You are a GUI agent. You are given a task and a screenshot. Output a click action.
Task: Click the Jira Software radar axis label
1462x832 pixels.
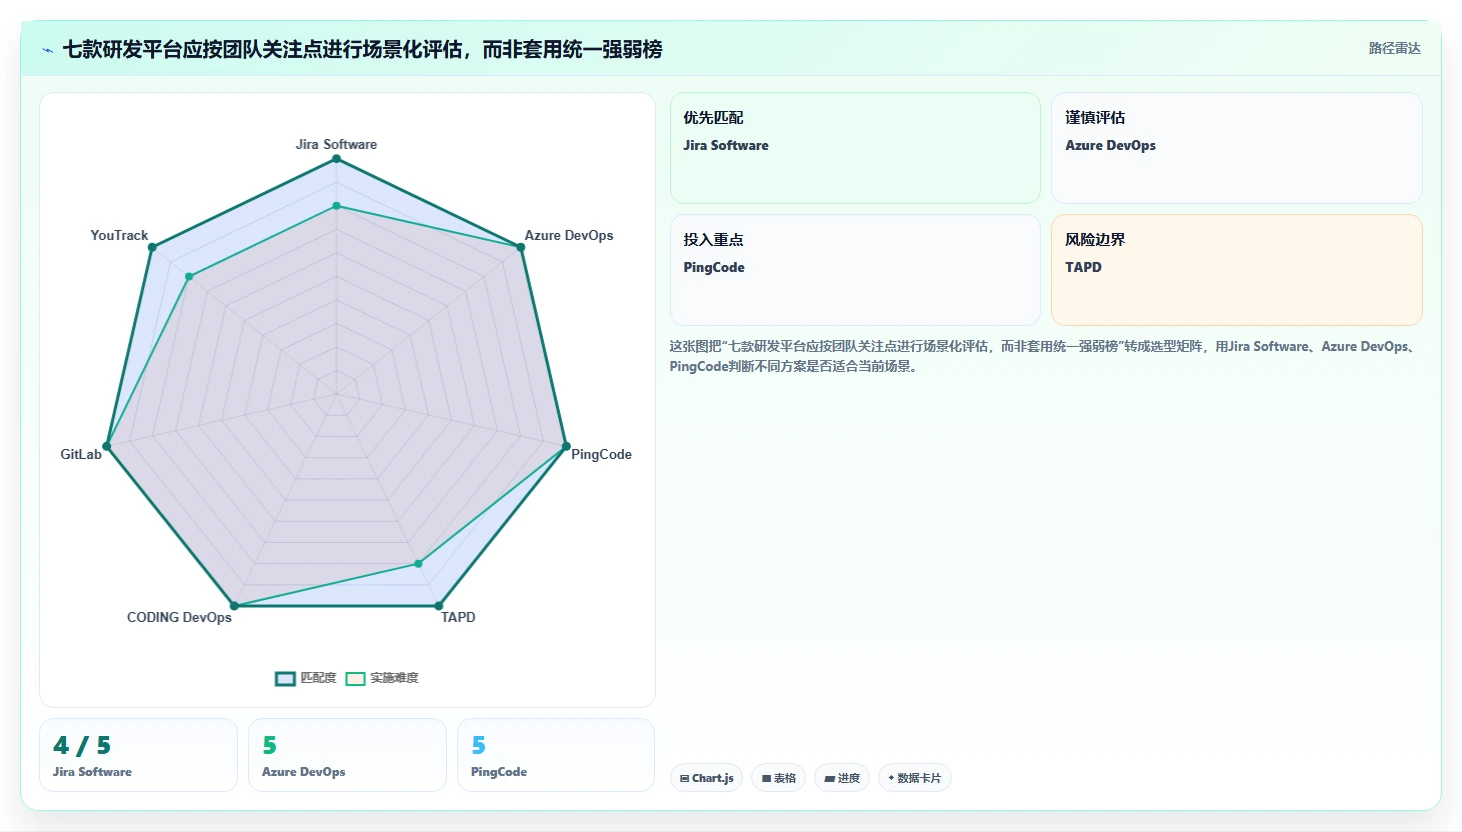pyautogui.click(x=336, y=144)
